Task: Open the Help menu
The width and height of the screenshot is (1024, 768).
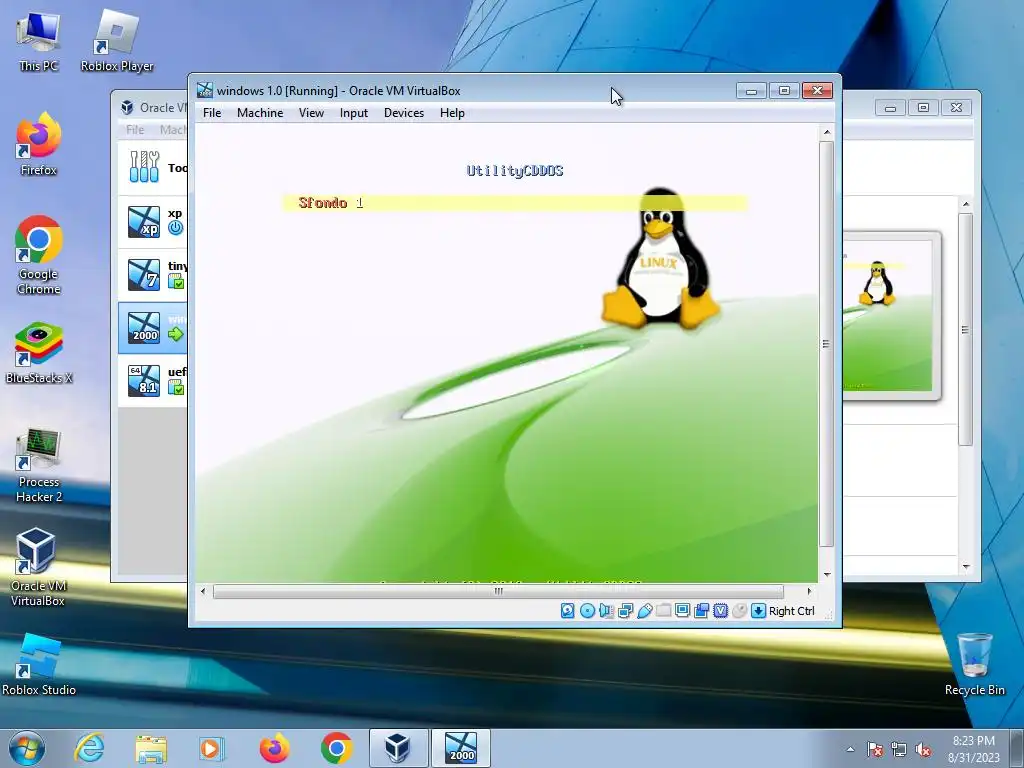Action: pyautogui.click(x=452, y=113)
